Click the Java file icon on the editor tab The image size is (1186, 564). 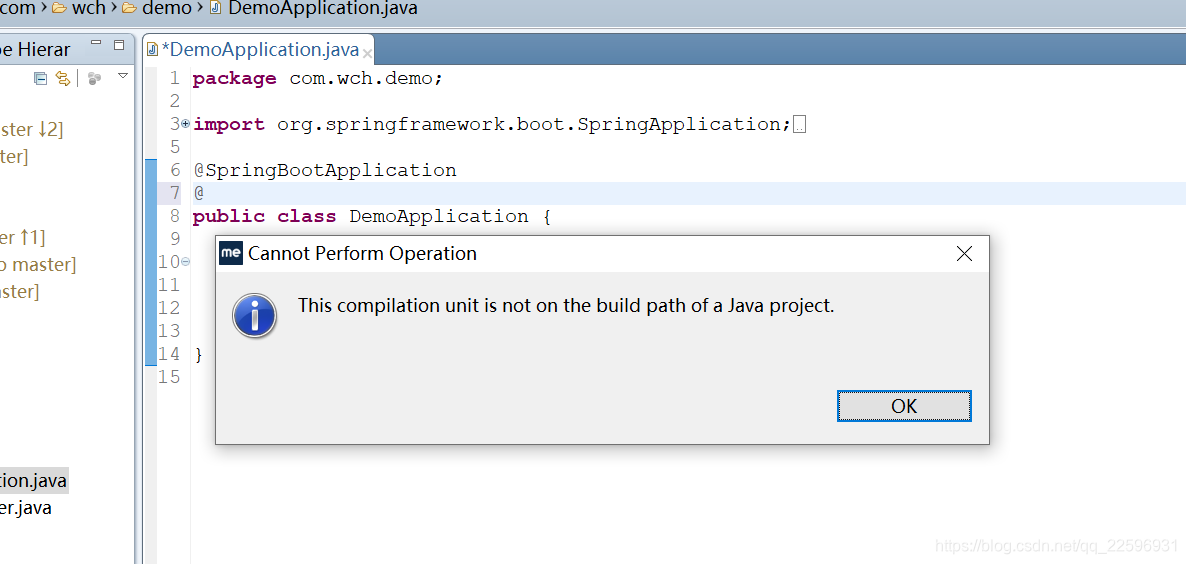[x=152, y=50]
